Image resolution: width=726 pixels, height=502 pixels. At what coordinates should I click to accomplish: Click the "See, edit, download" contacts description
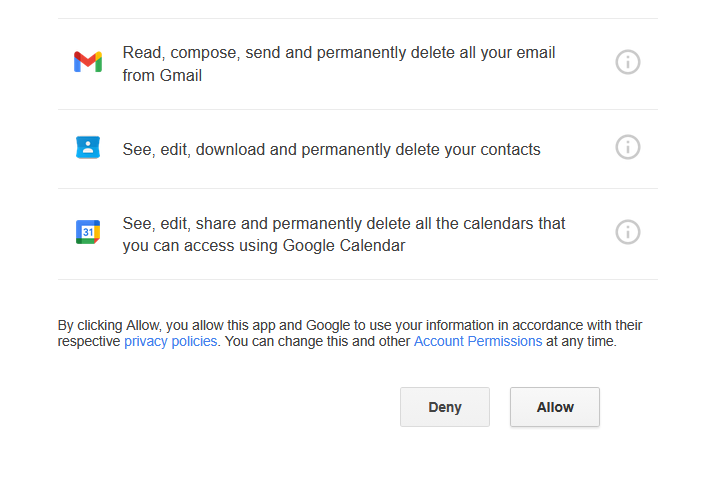coord(331,150)
